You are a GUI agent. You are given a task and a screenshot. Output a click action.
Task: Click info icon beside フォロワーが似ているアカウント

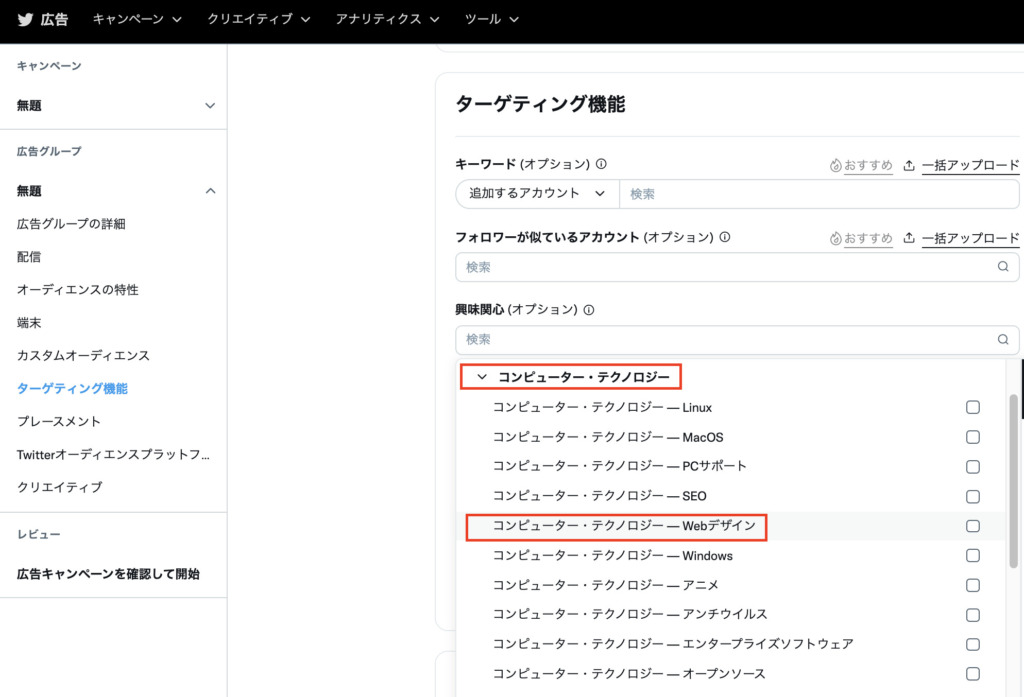point(725,238)
